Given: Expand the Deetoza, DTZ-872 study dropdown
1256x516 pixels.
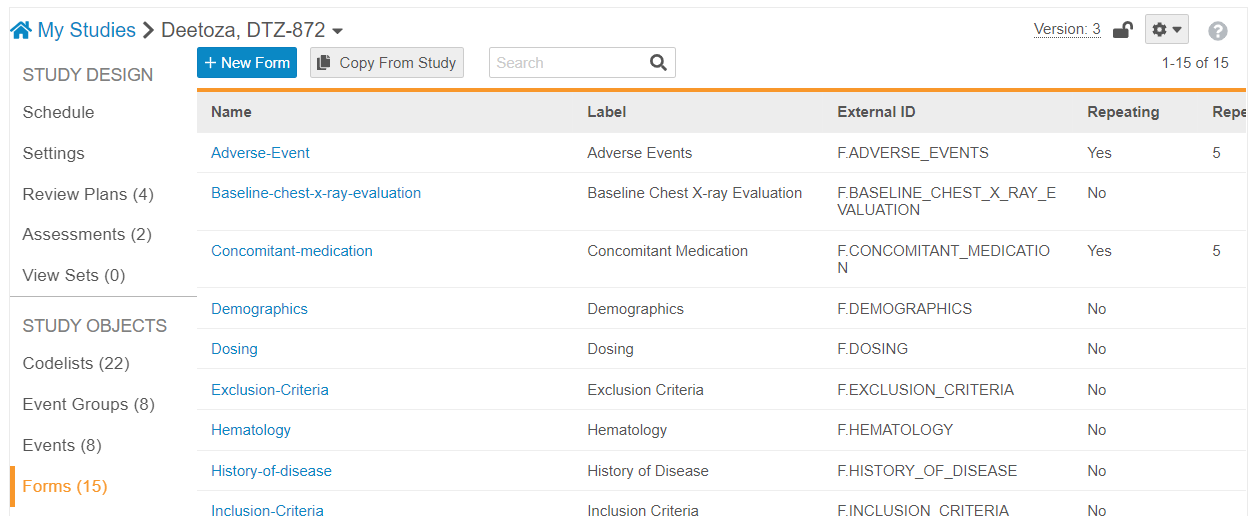Looking at the screenshot, I should [337, 32].
